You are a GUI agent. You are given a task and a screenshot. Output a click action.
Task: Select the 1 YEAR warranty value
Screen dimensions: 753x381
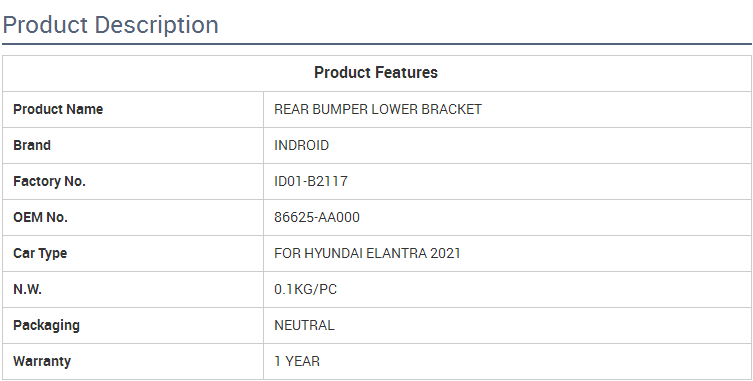[x=297, y=361]
